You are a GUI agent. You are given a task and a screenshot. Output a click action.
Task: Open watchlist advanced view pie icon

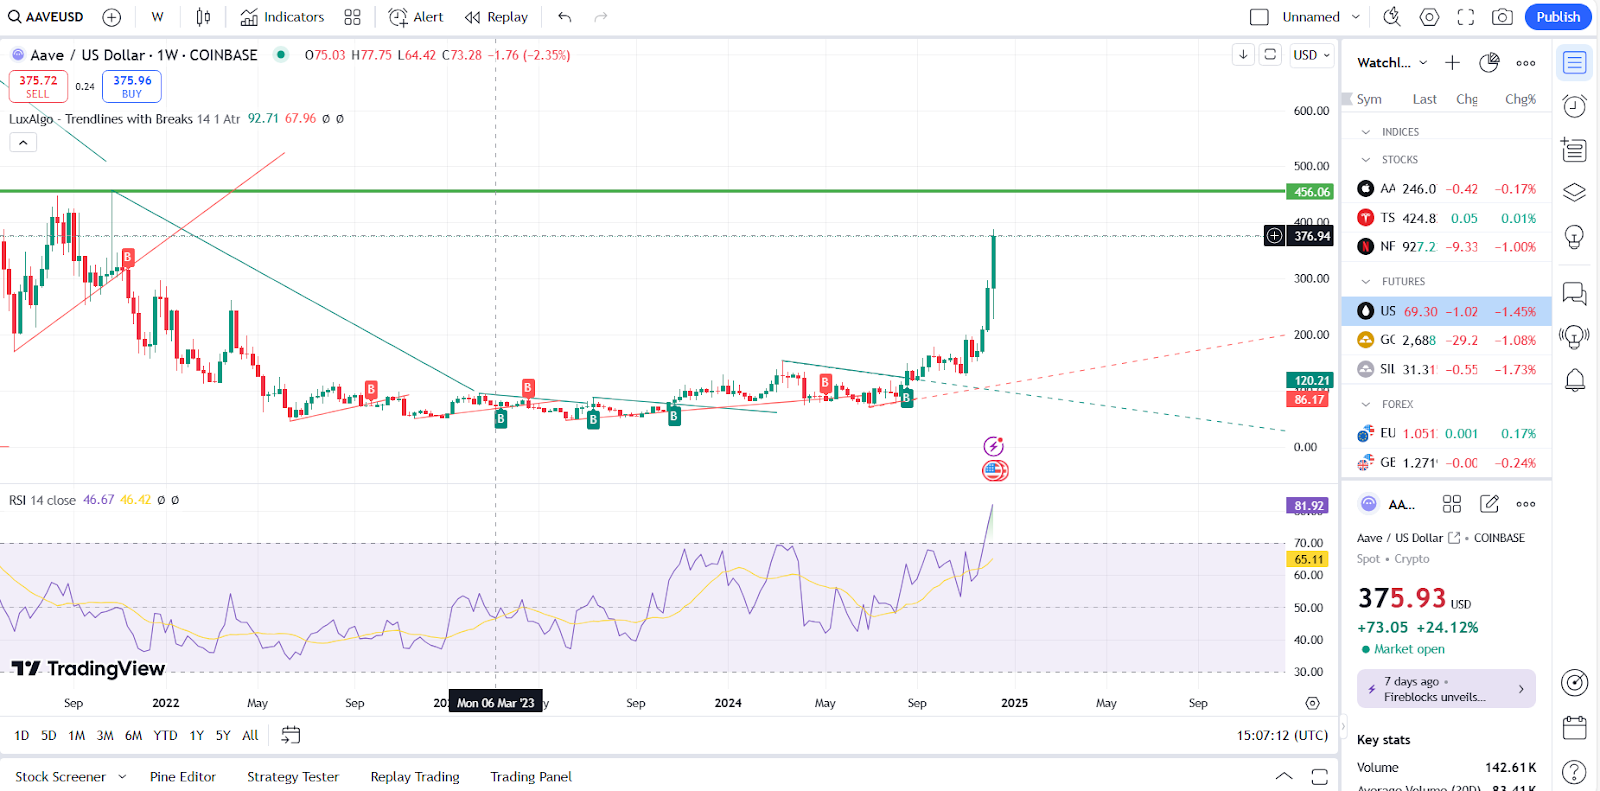[x=1489, y=63]
